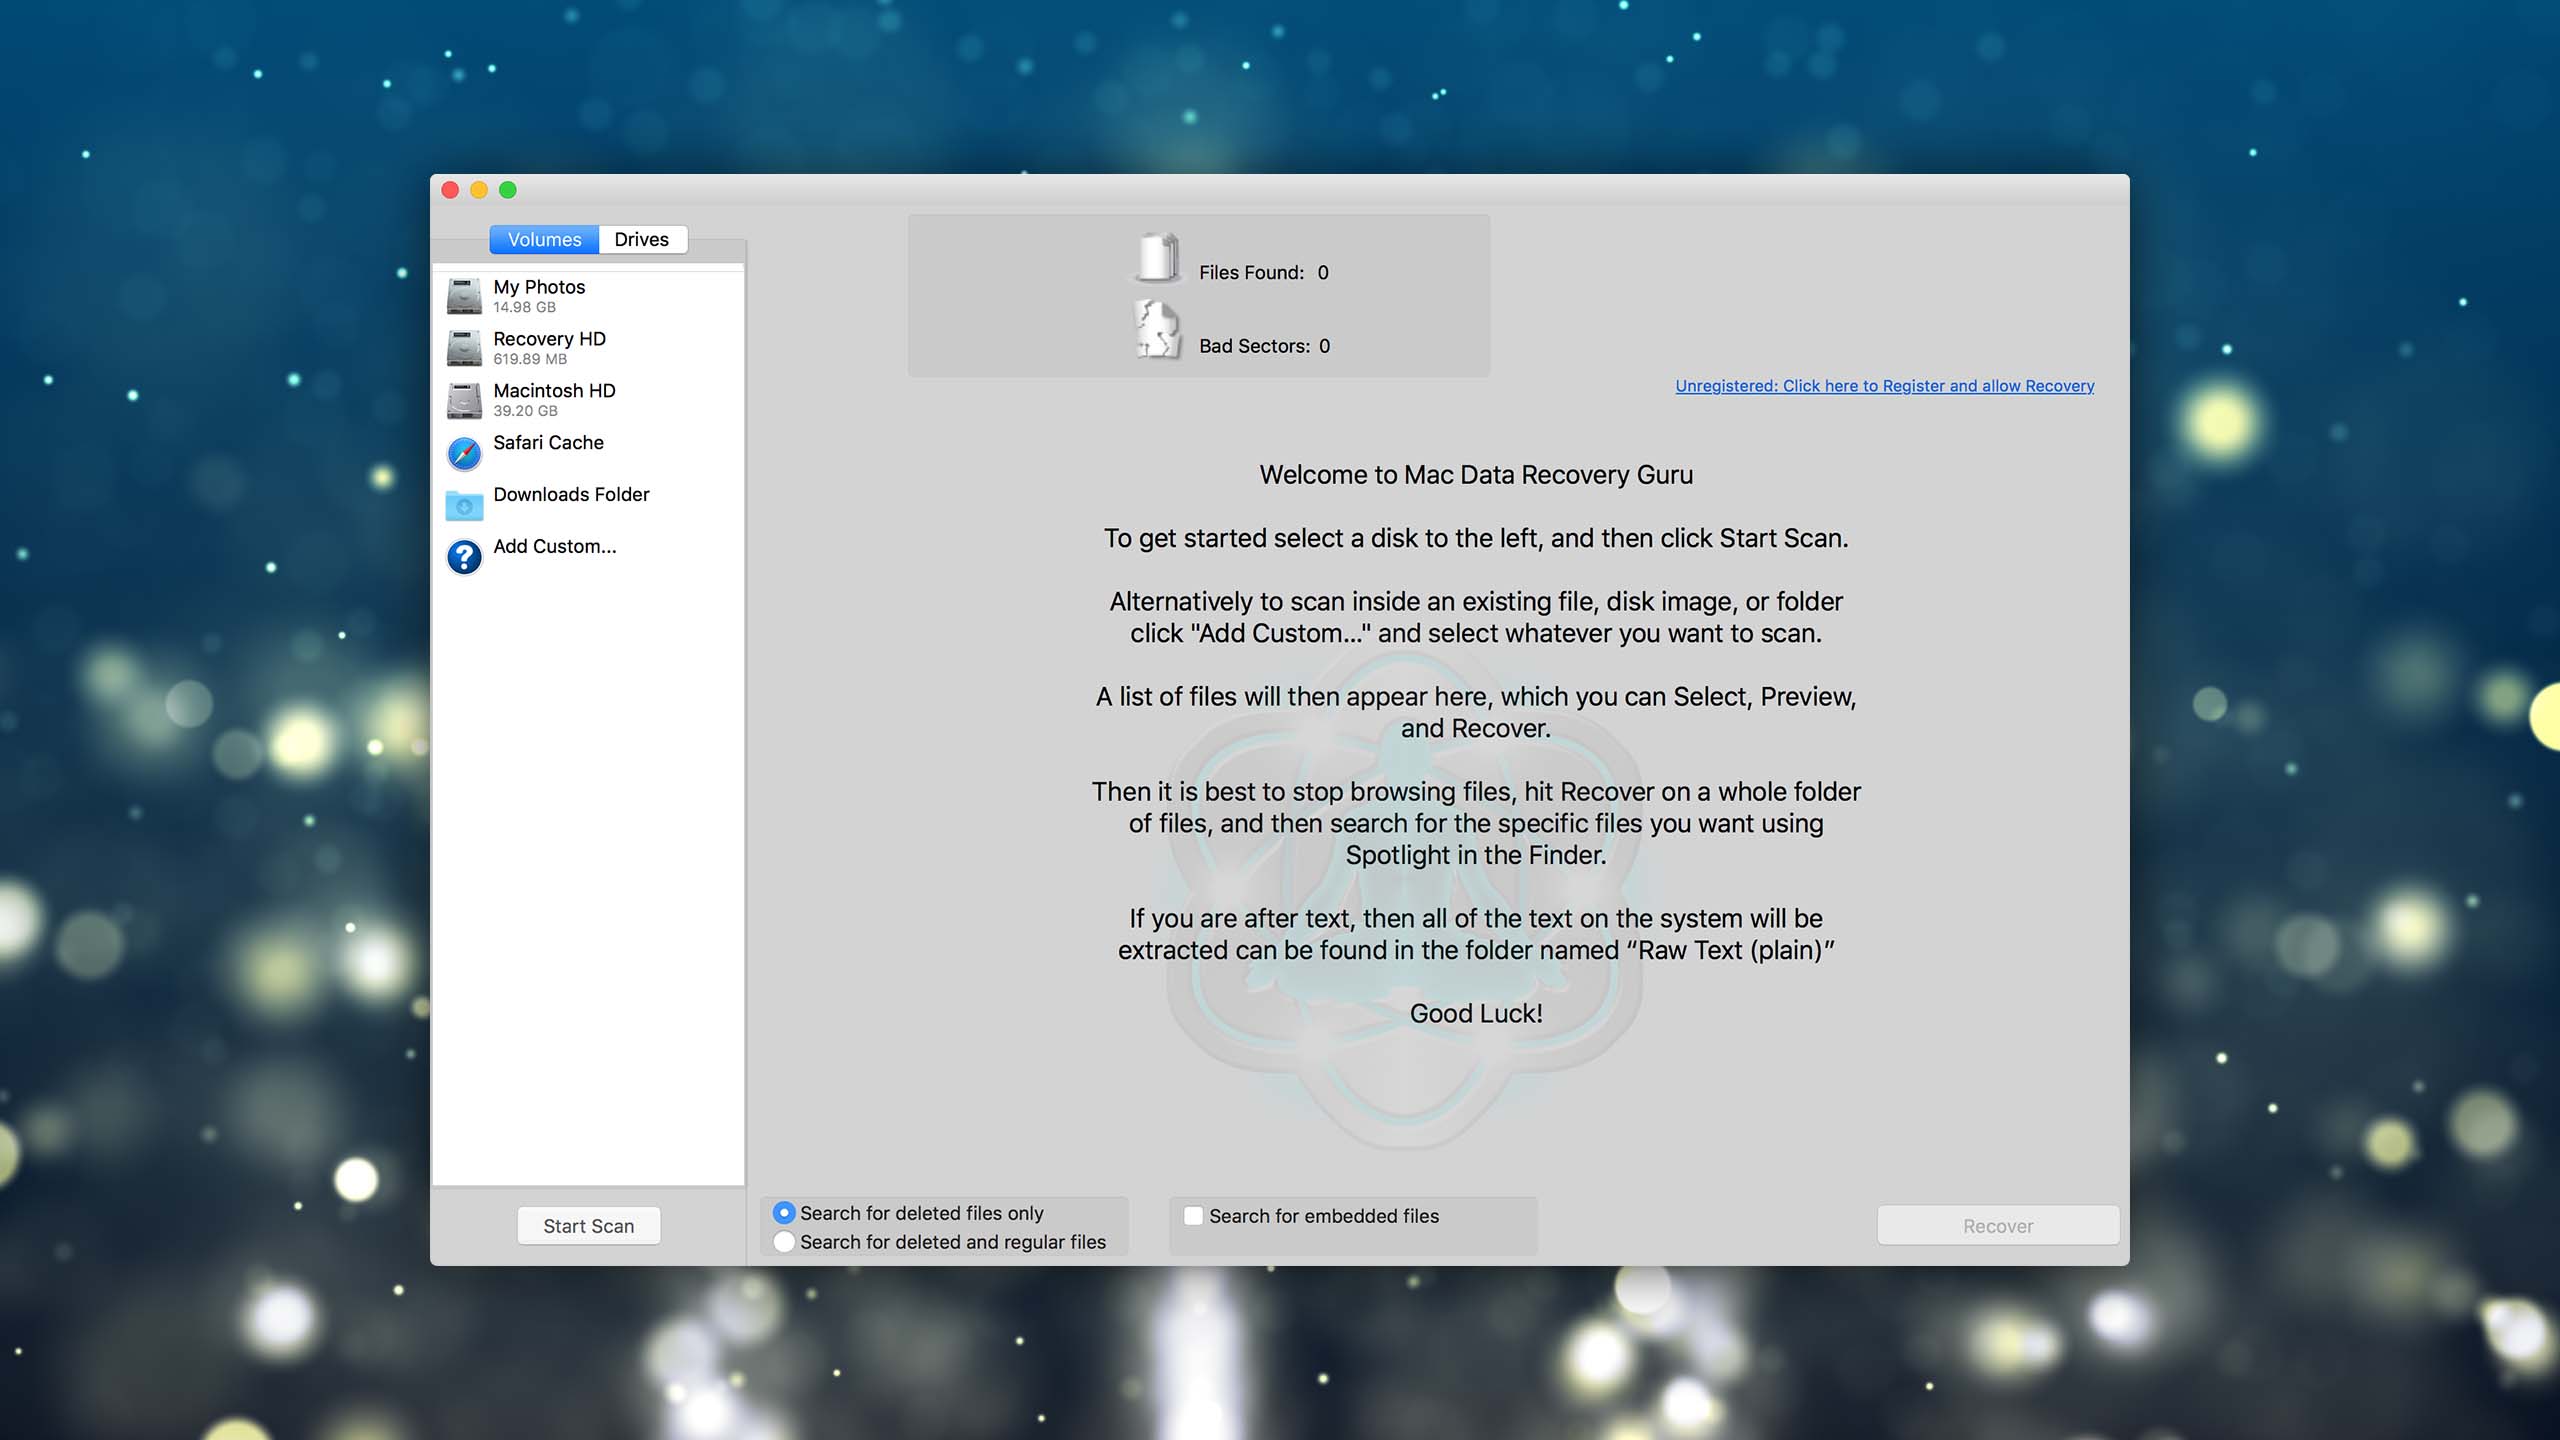
Task: Click the My Photos drive icon
Action: pos(464,297)
